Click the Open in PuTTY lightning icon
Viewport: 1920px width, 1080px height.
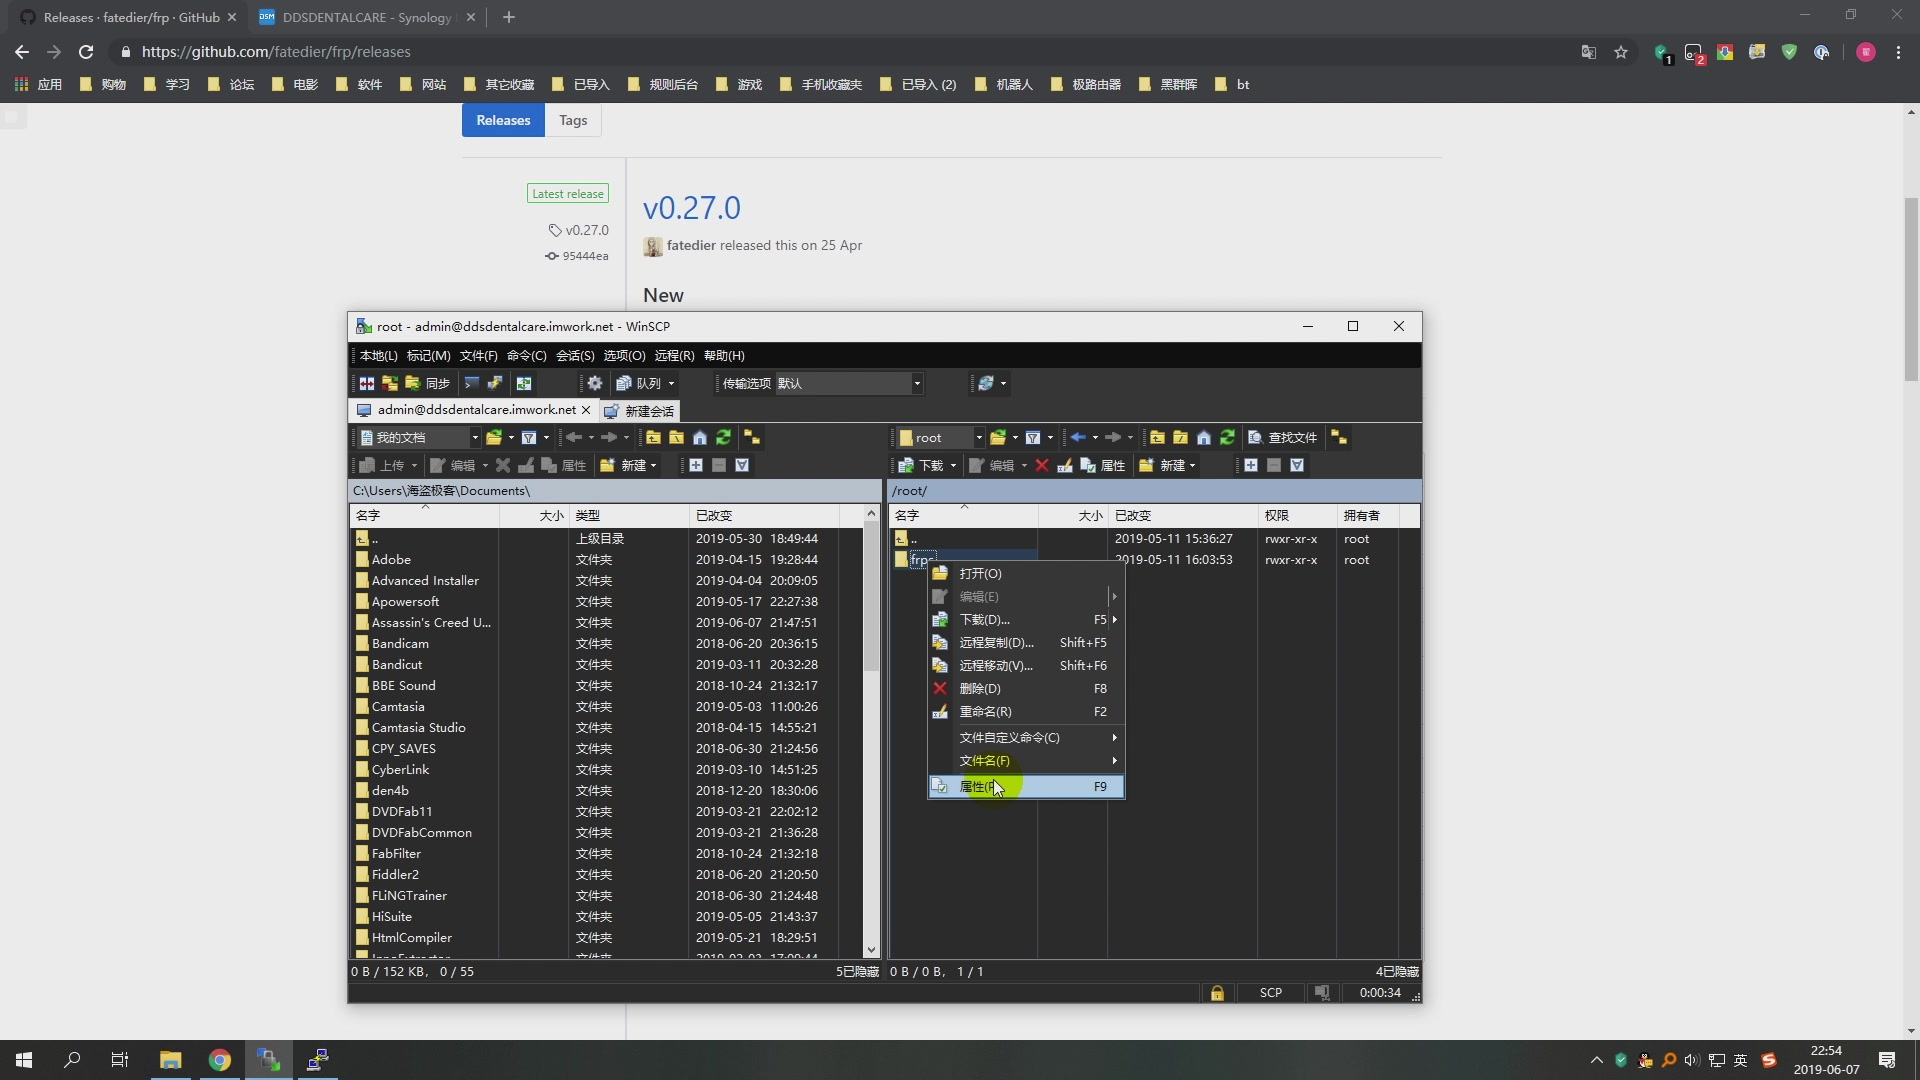pyautogui.click(x=495, y=383)
